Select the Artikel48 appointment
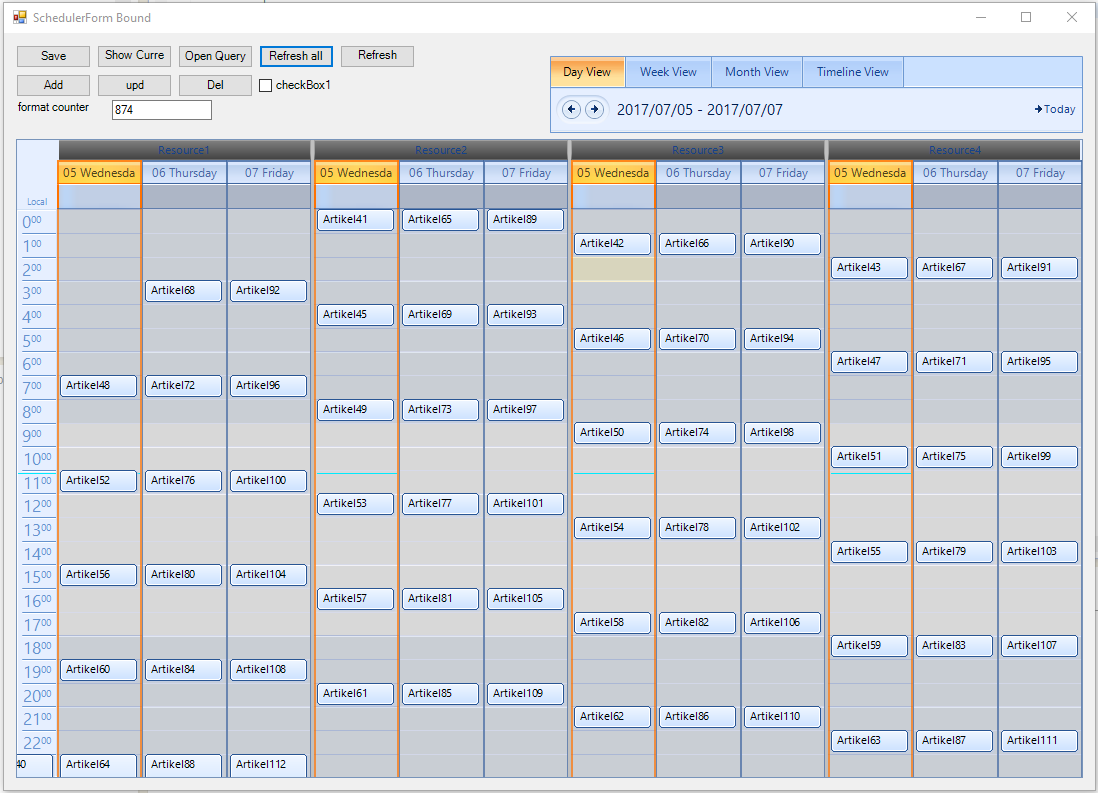1098x793 pixels. (x=98, y=385)
